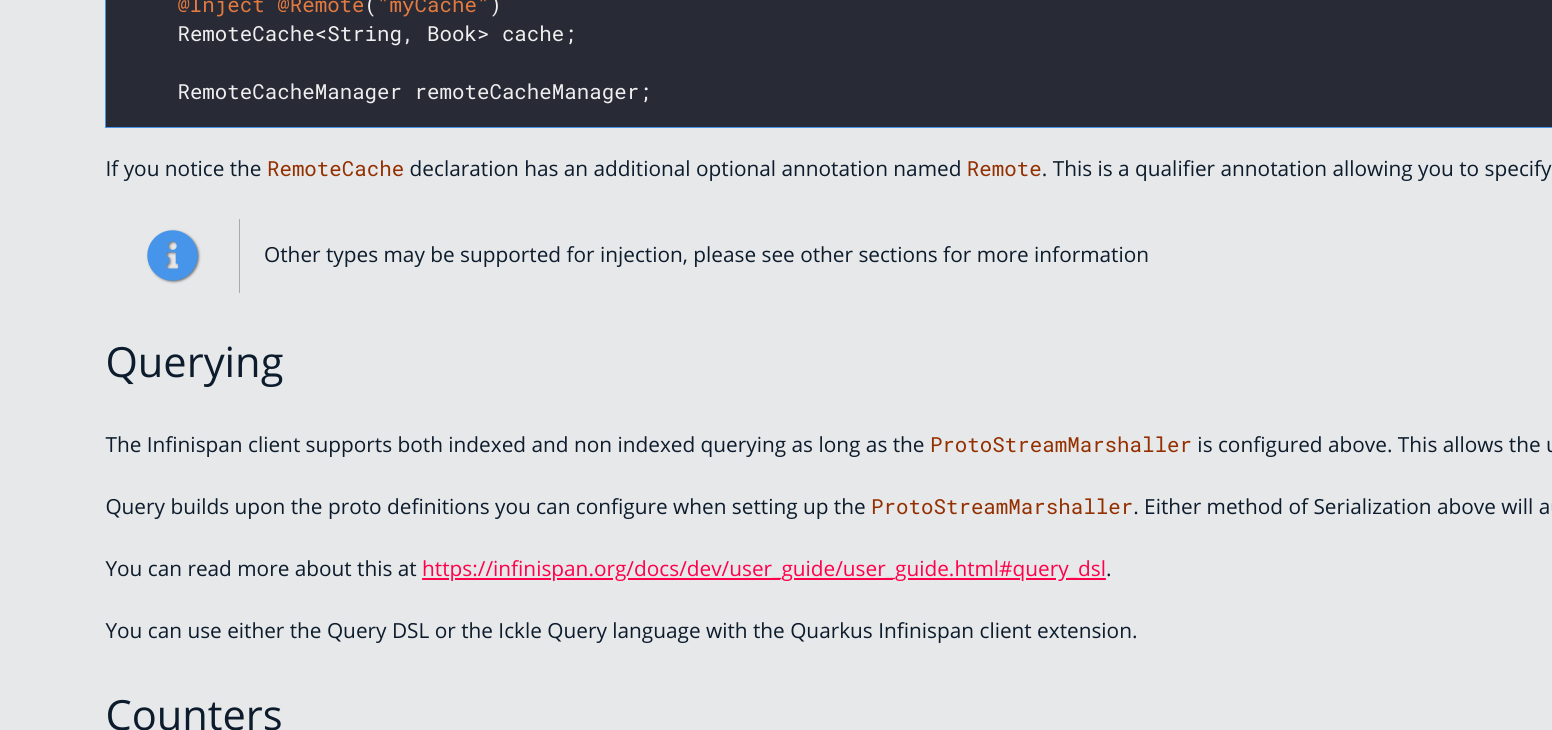Click the code line 'RemoteCache<String, Book> cache;'
Screen dimensions: 1552x730
pyautogui.click(x=377, y=34)
